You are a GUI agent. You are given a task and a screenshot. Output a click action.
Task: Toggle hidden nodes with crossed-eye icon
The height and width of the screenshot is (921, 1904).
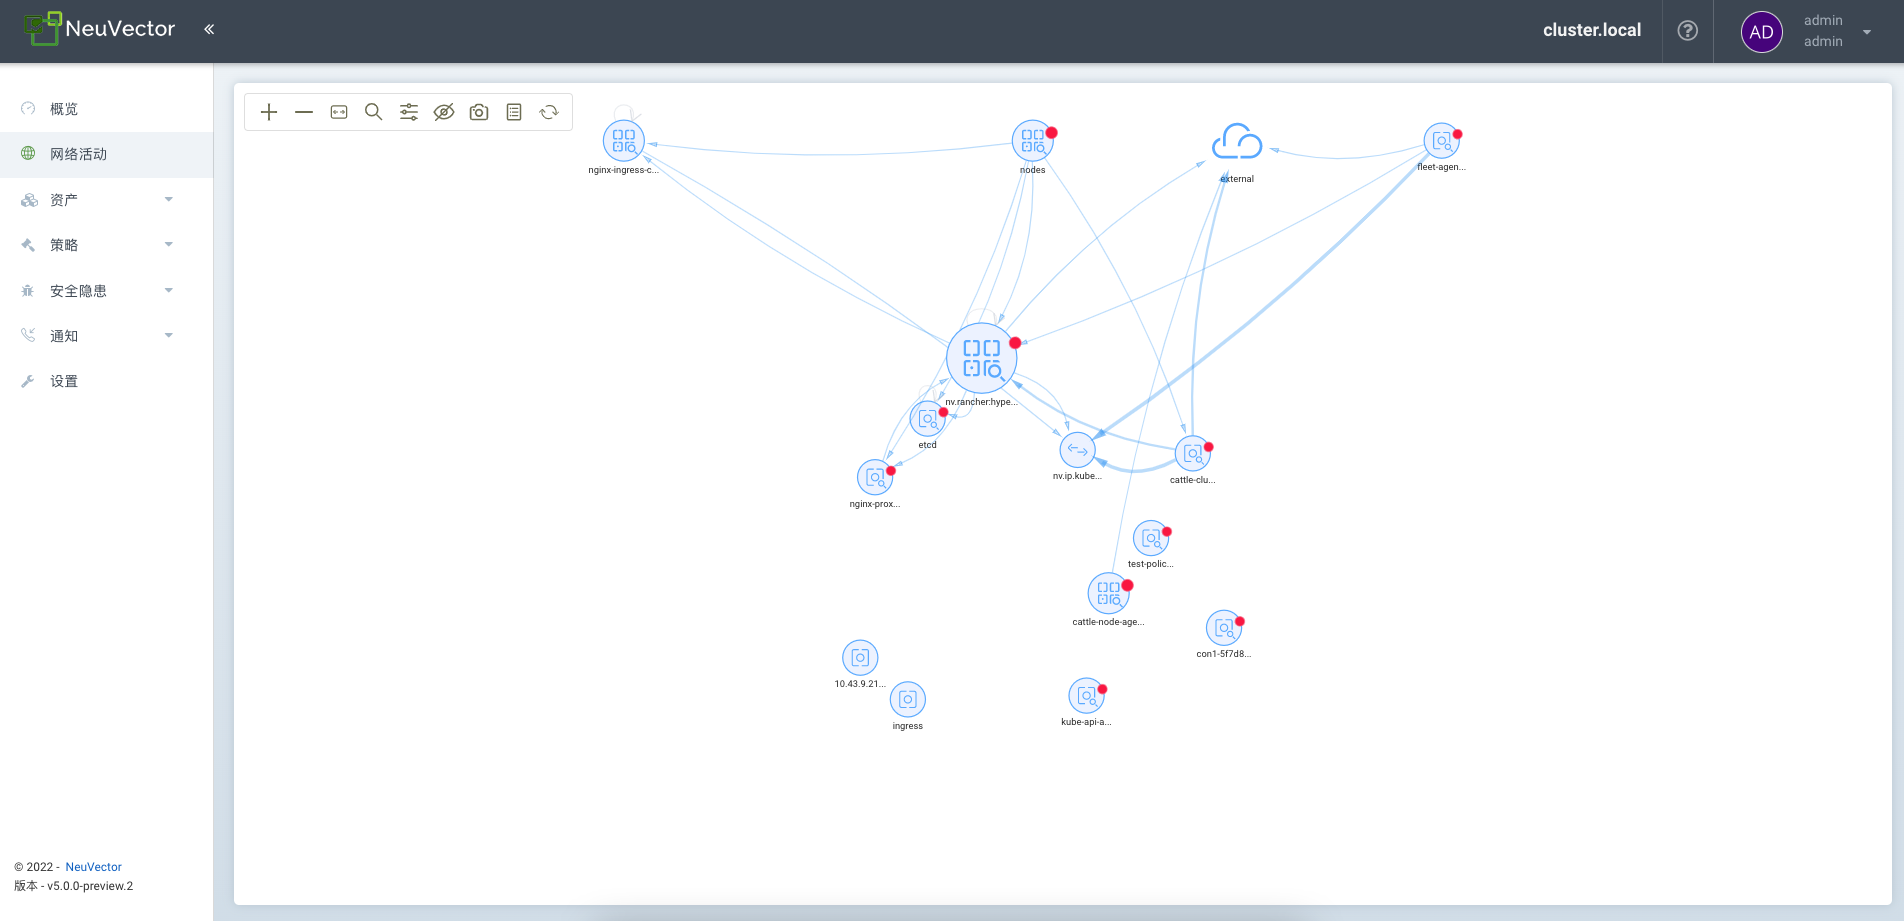[444, 112]
